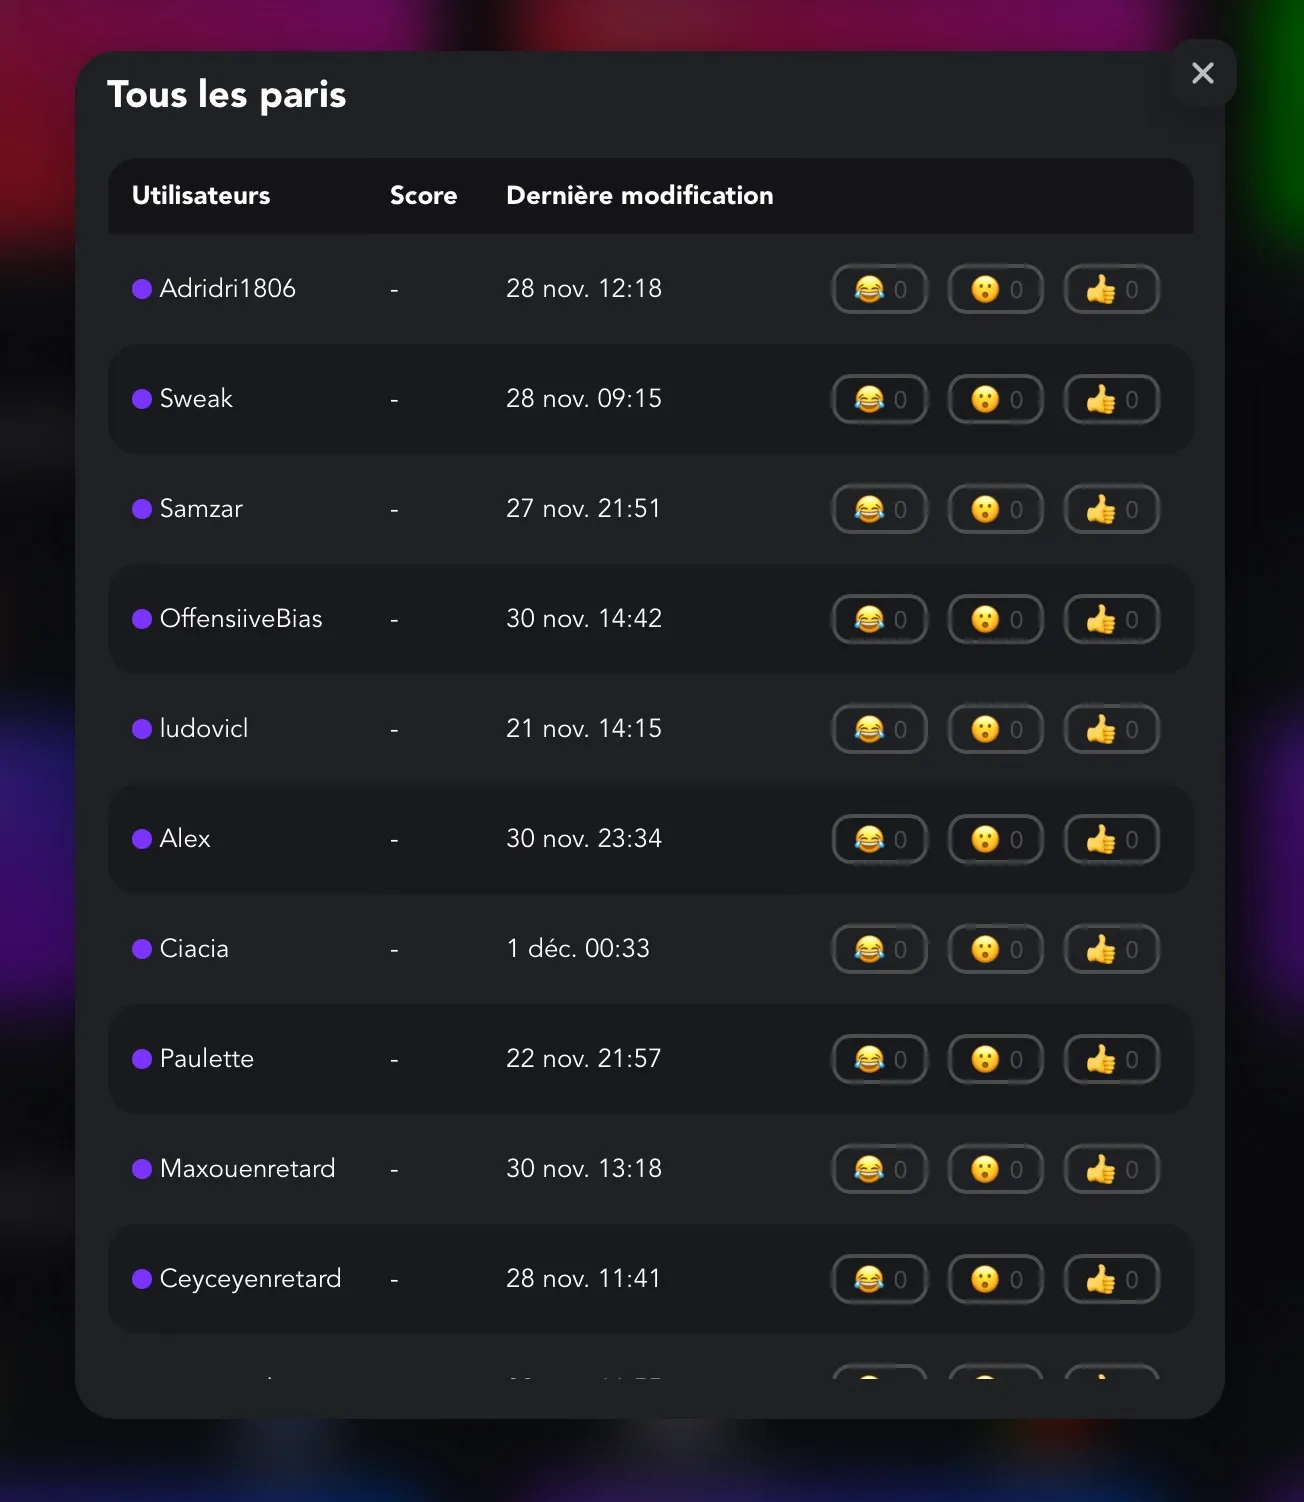React with surprised emoji to Samzar's bet
The height and width of the screenshot is (1502, 1304).
[x=996, y=509]
